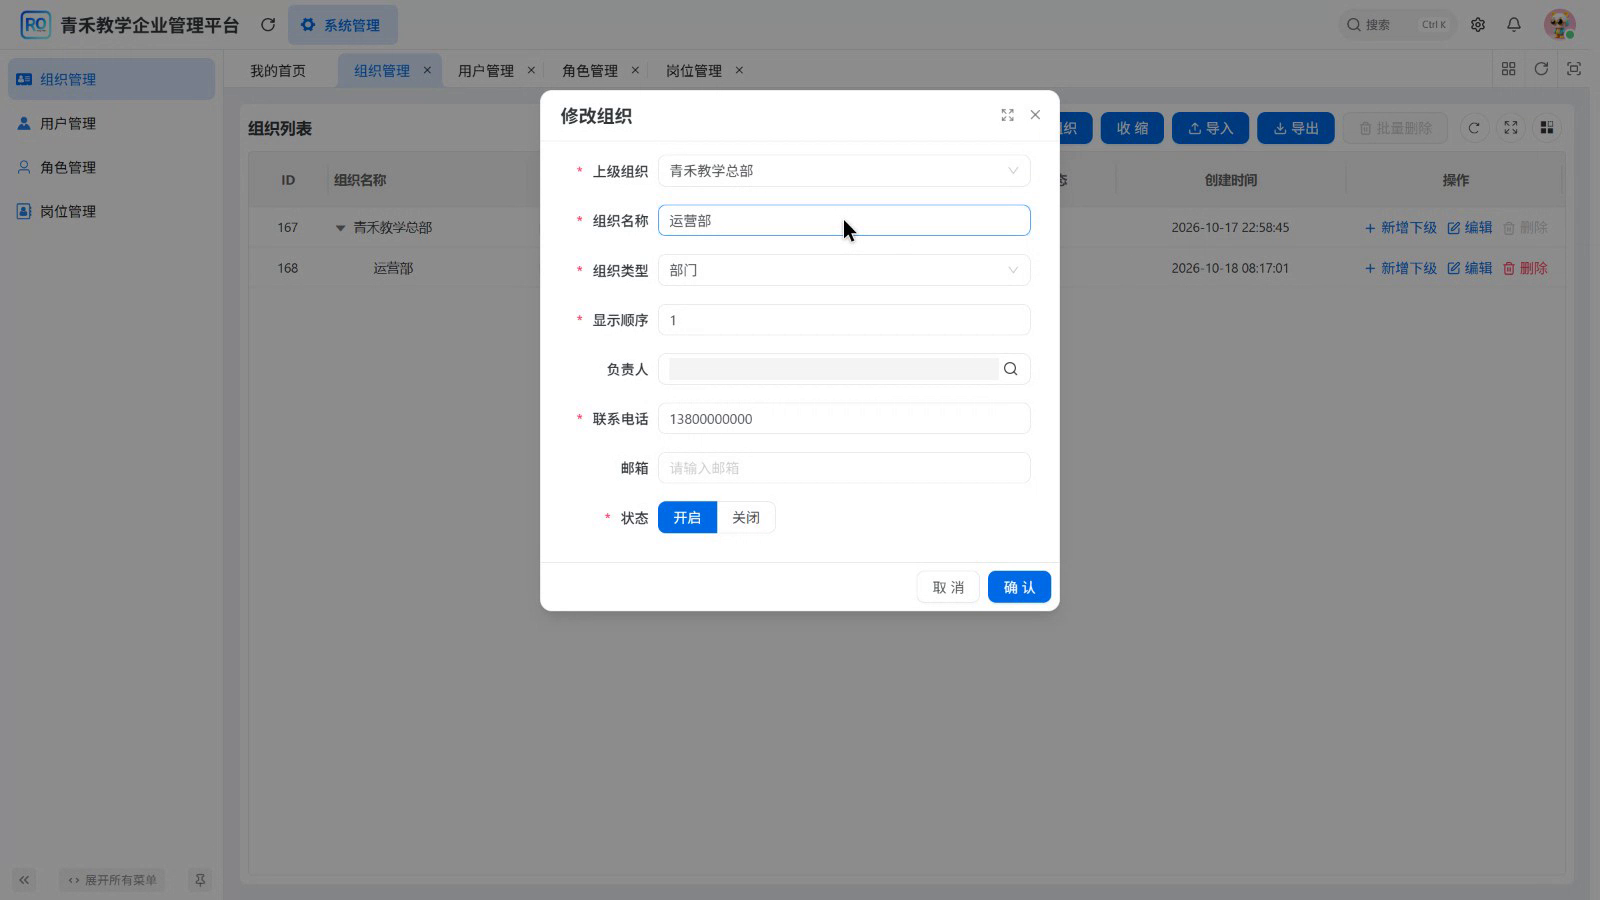The width and height of the screenshot is (1600, 900).
Task: Close the 岗位管理 tab
Action: point(739,70)
